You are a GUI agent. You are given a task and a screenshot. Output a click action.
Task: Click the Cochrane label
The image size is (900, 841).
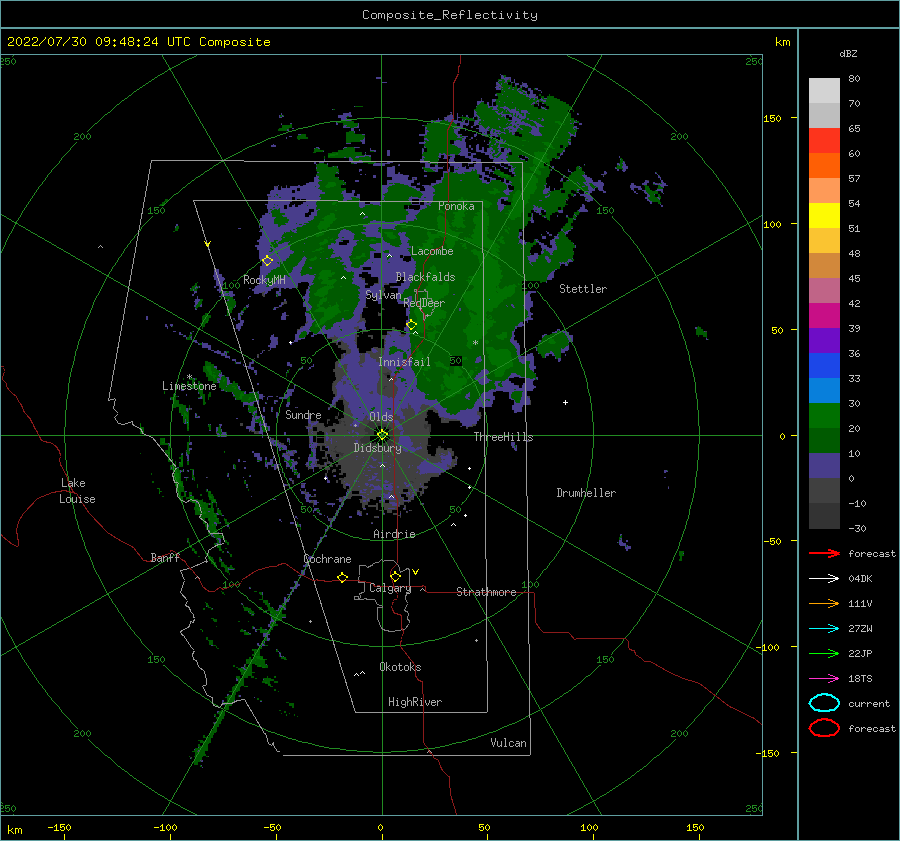click(x=327, y=559)
